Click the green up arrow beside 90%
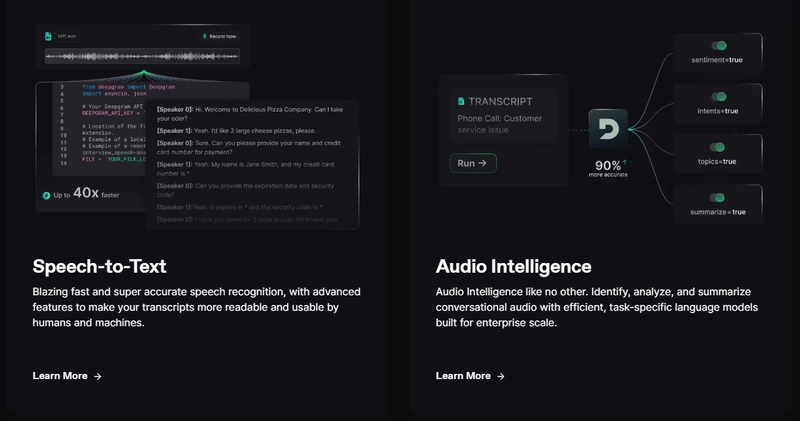The width and height of the screenshot is (800, 421). tap(626, 161)
